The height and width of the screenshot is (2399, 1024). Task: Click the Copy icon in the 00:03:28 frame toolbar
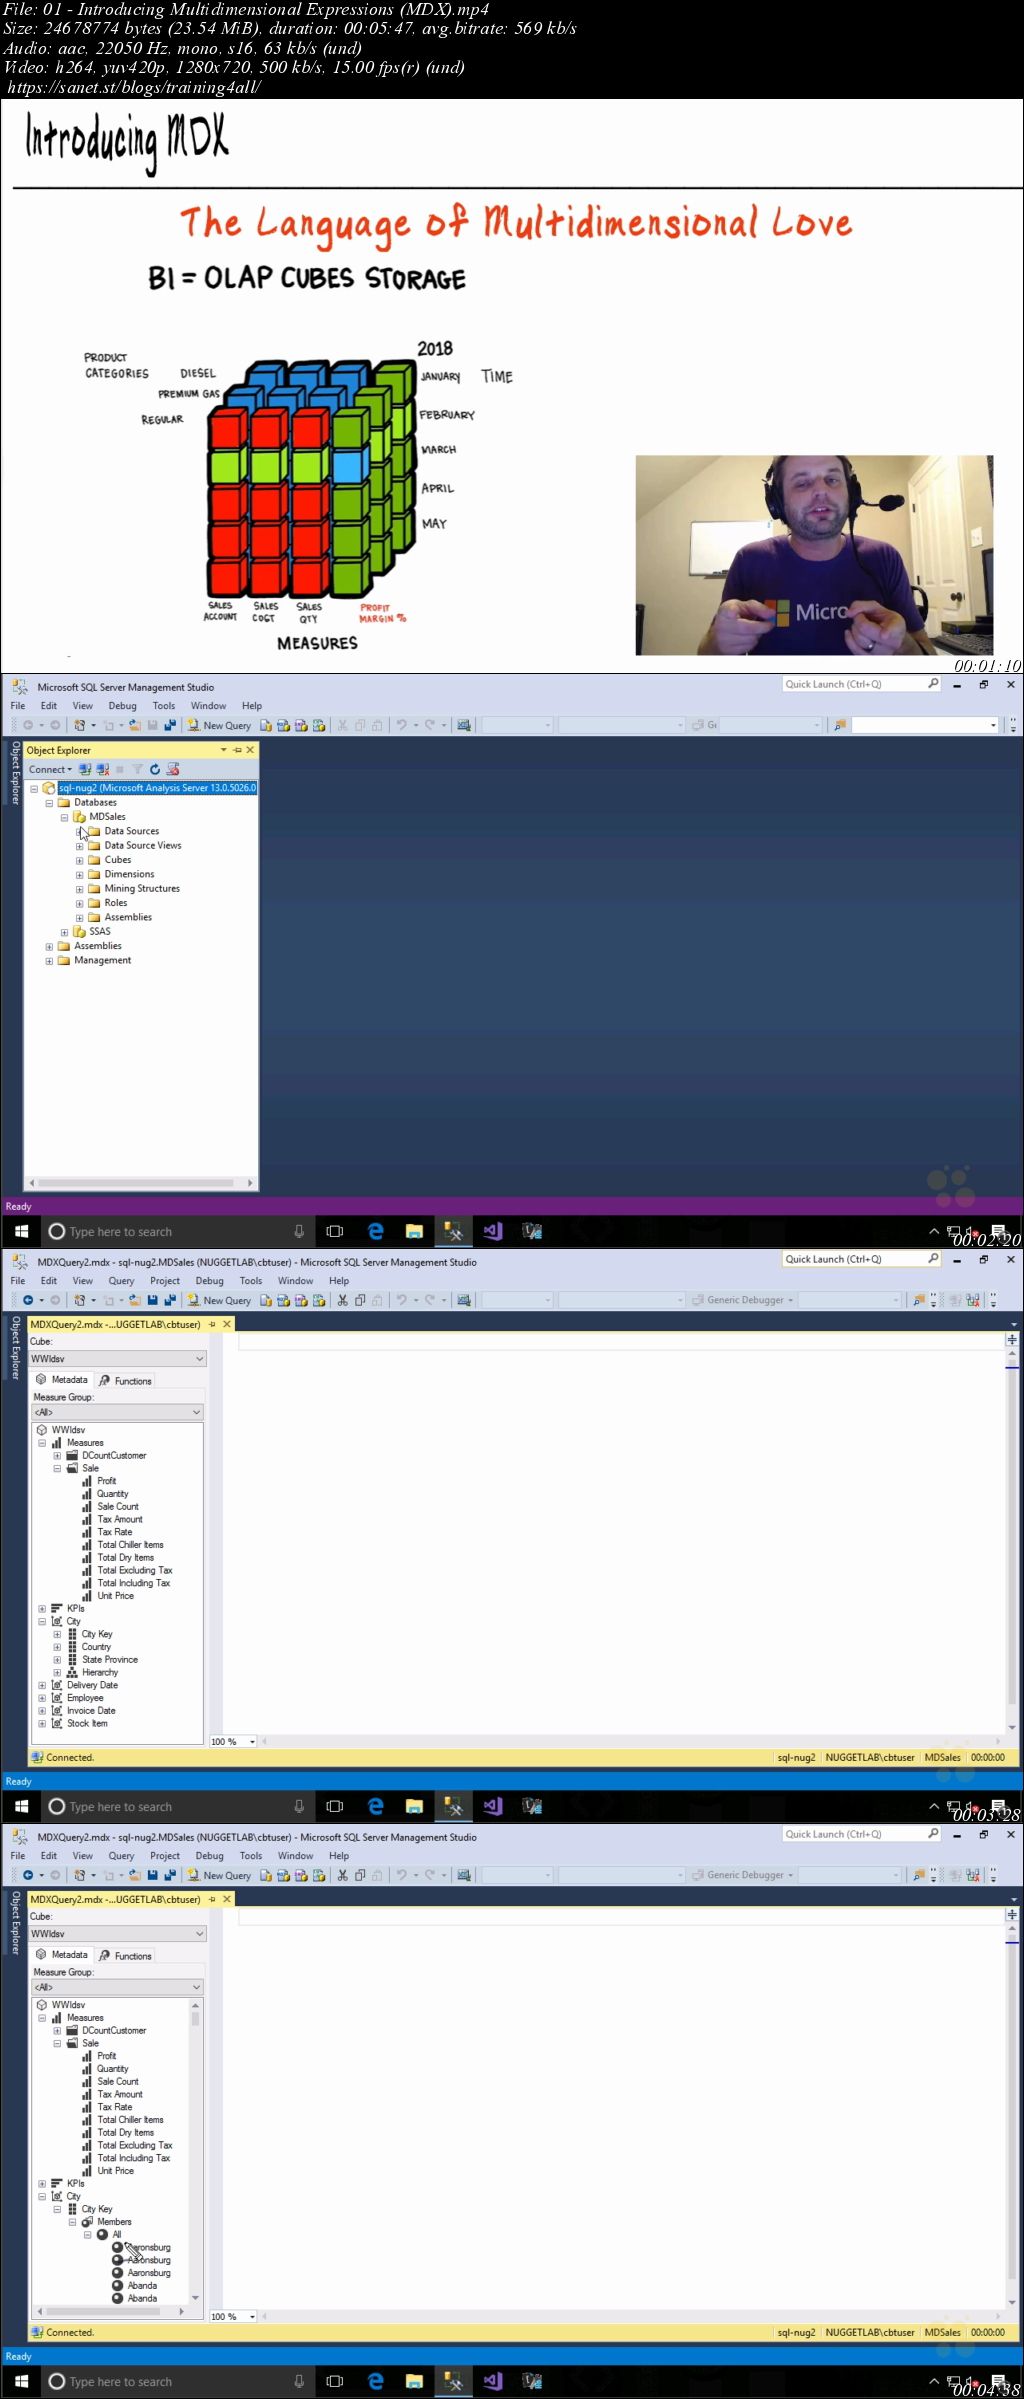[x=360, y=1300]
